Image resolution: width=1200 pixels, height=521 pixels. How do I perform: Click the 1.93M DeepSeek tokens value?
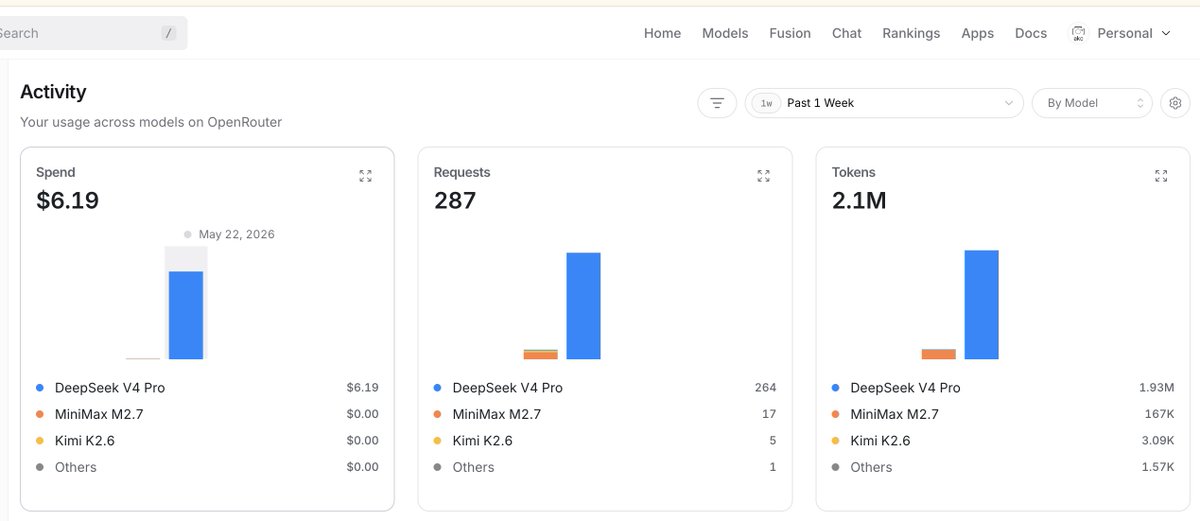(1156, 388)
